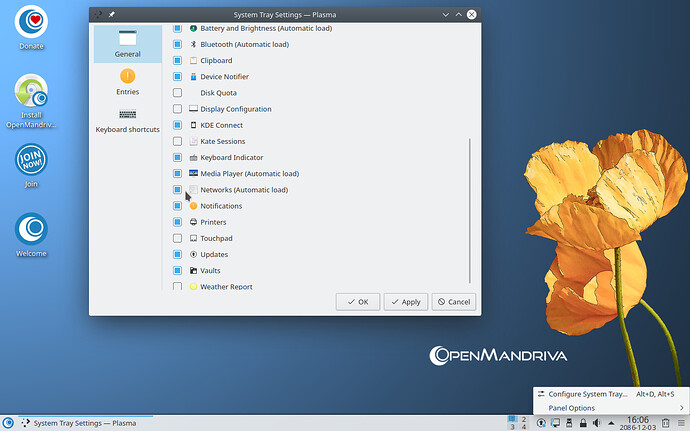The width and height of the screenshot is (690, 431).
Task: Choose Configure System Tray from context menu
Action: (611, 394)
